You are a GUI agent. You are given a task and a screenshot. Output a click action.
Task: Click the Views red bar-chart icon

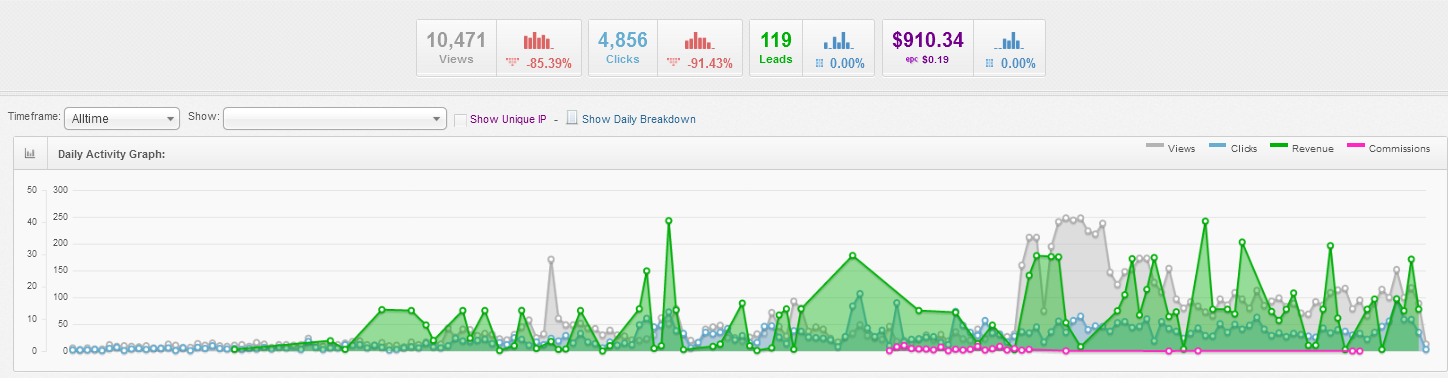[538, 41]
